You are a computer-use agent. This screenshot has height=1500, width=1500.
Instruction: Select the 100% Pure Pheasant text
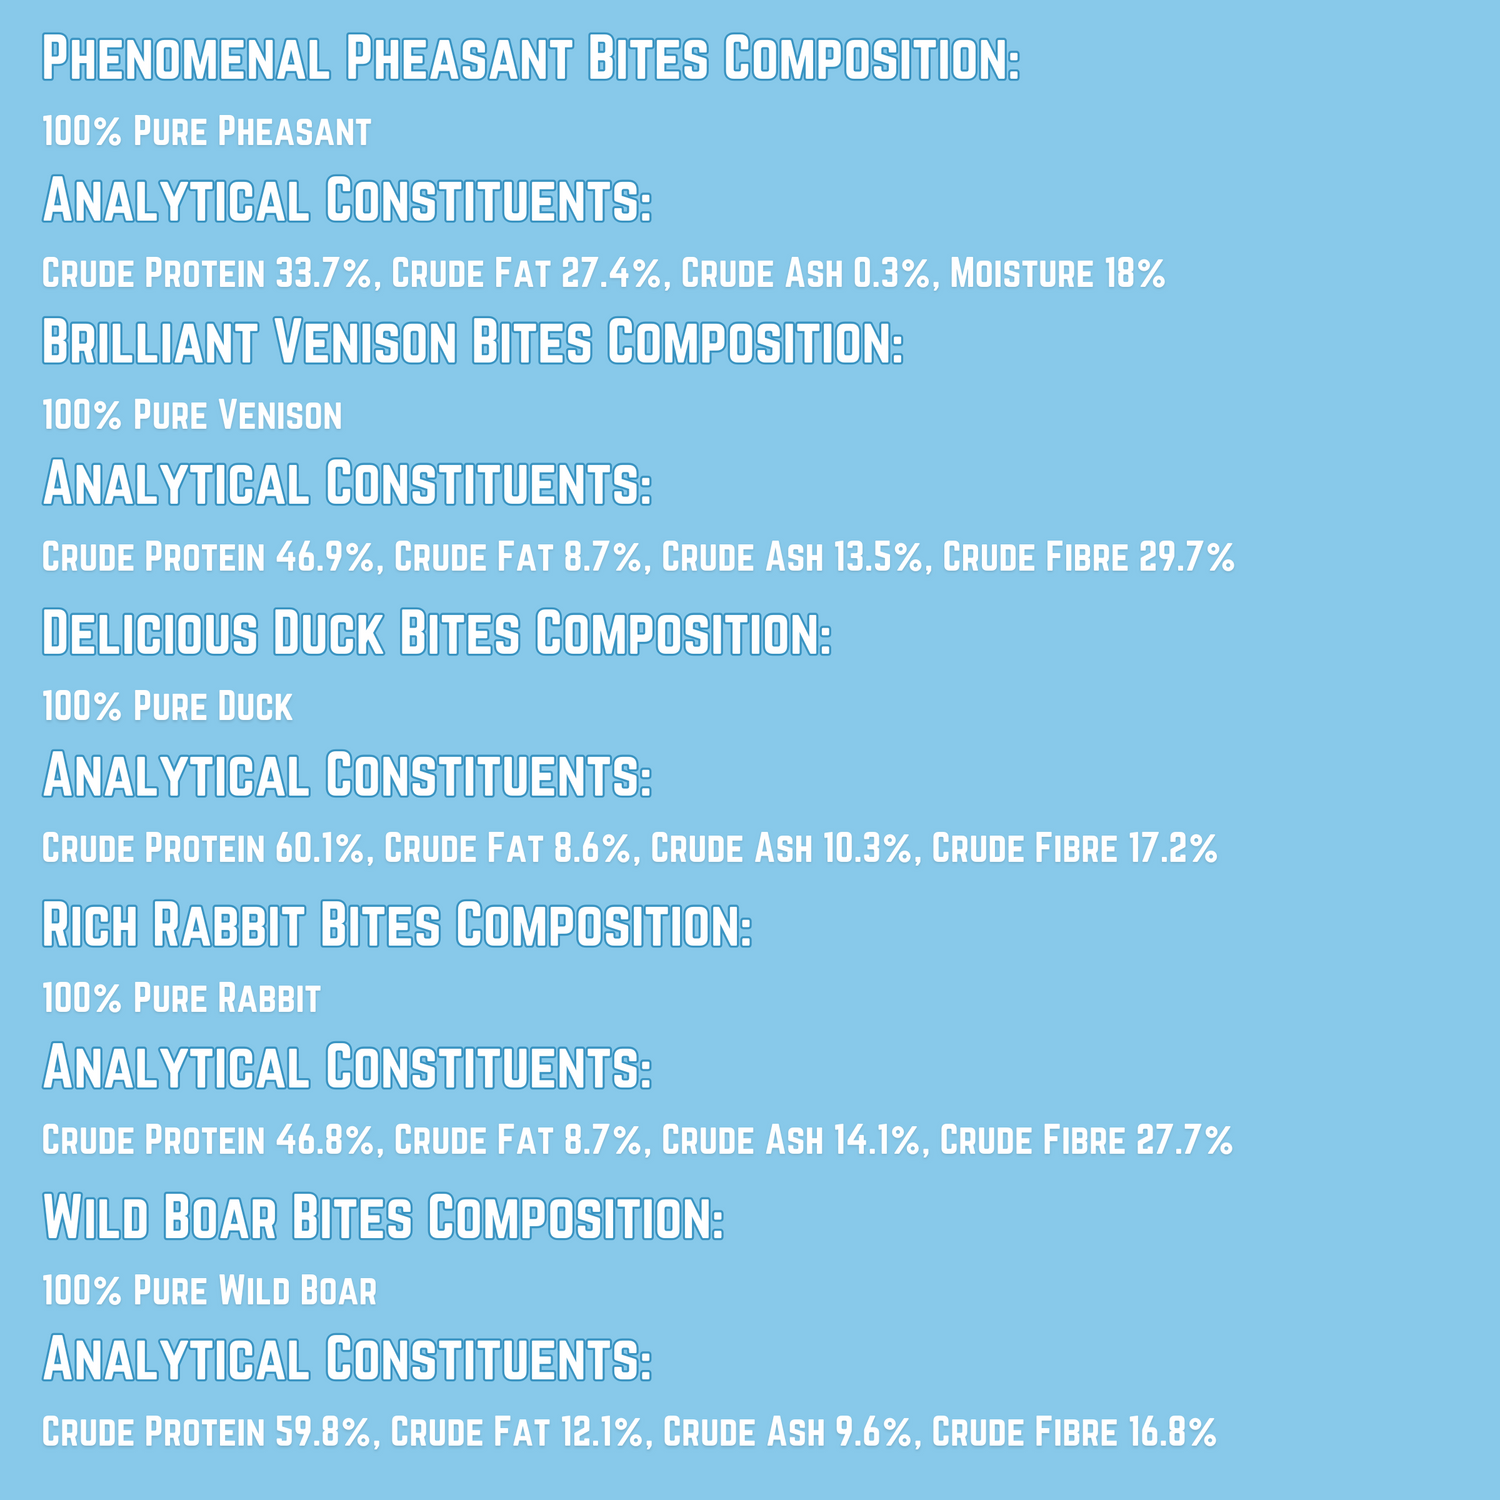(x=207, y=131)
